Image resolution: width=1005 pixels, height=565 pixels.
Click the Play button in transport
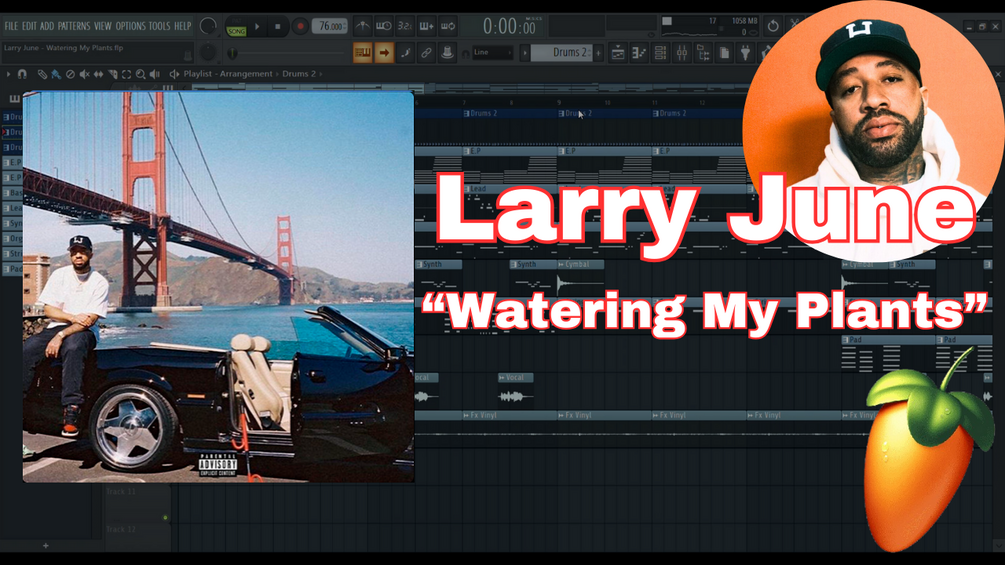point(257,27)
